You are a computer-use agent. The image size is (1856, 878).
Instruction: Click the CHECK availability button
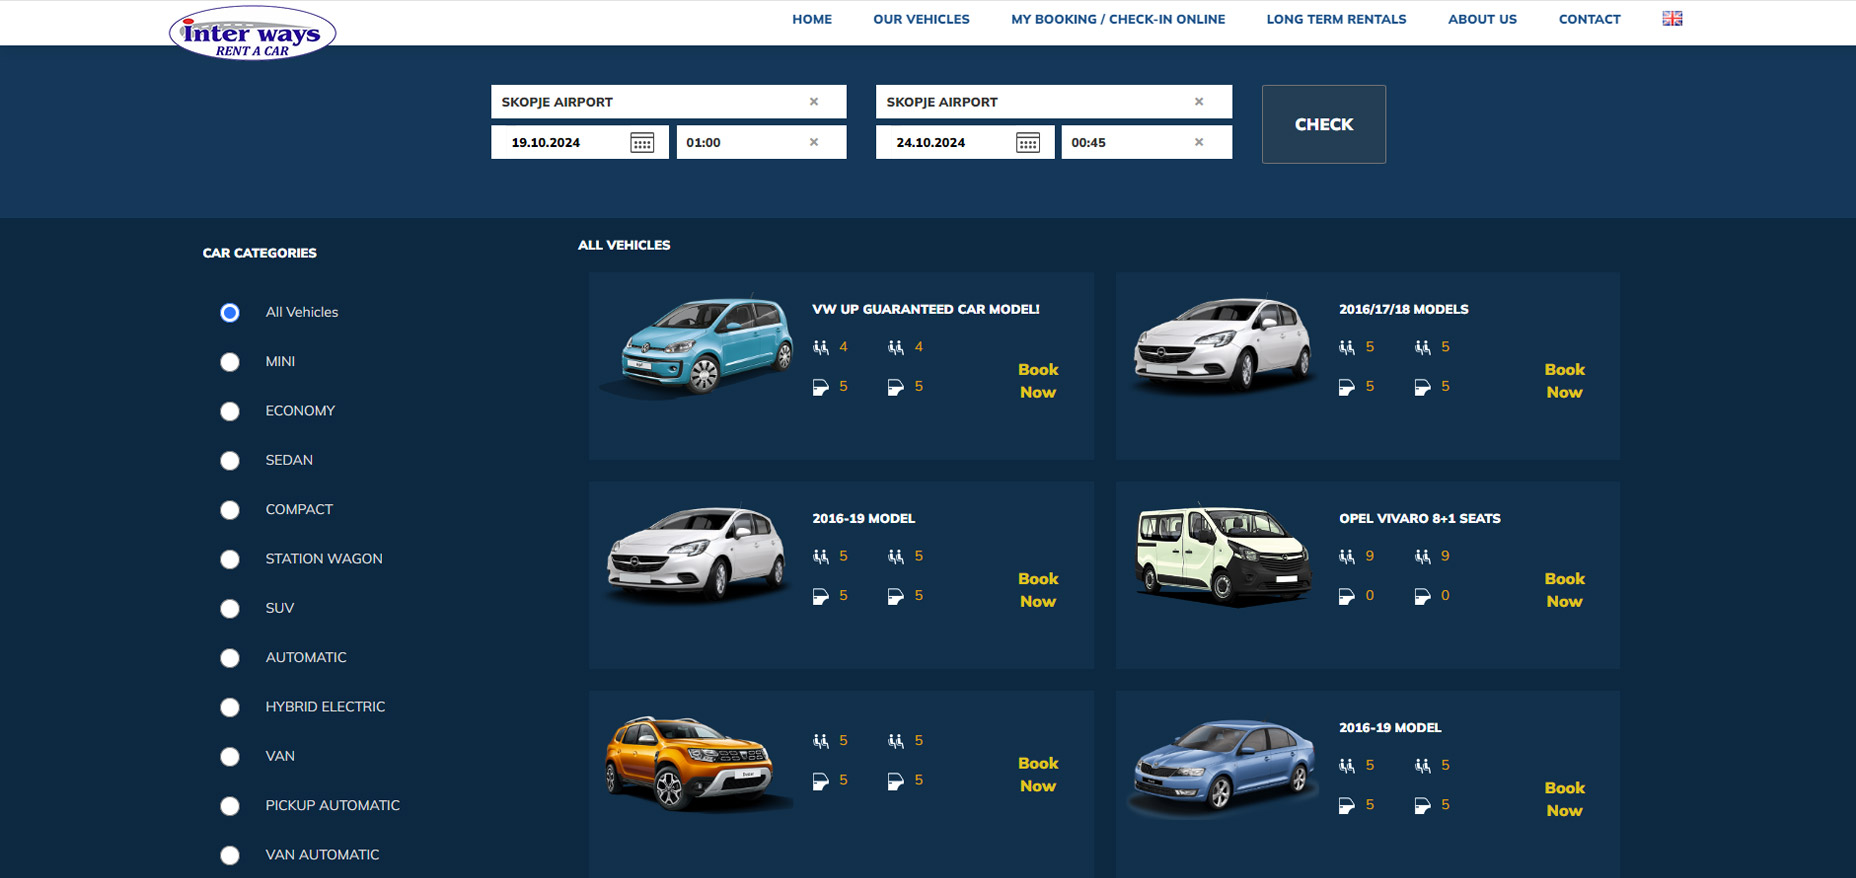click(1324, 124)
